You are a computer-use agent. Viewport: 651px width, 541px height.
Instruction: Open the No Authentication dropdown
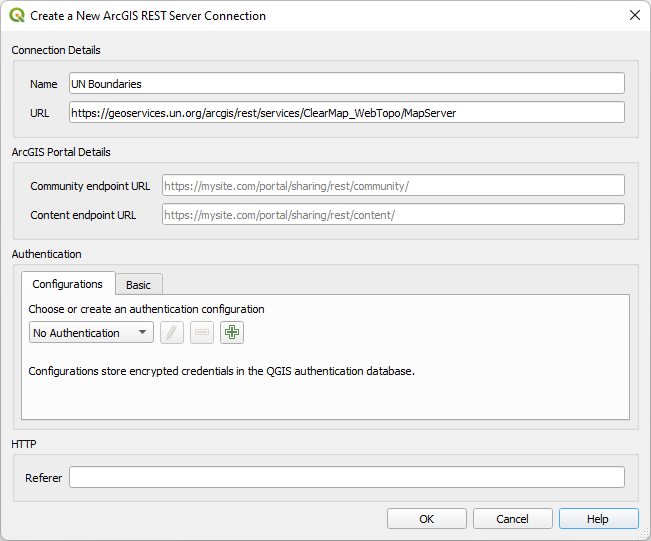[x=91, y=333]
